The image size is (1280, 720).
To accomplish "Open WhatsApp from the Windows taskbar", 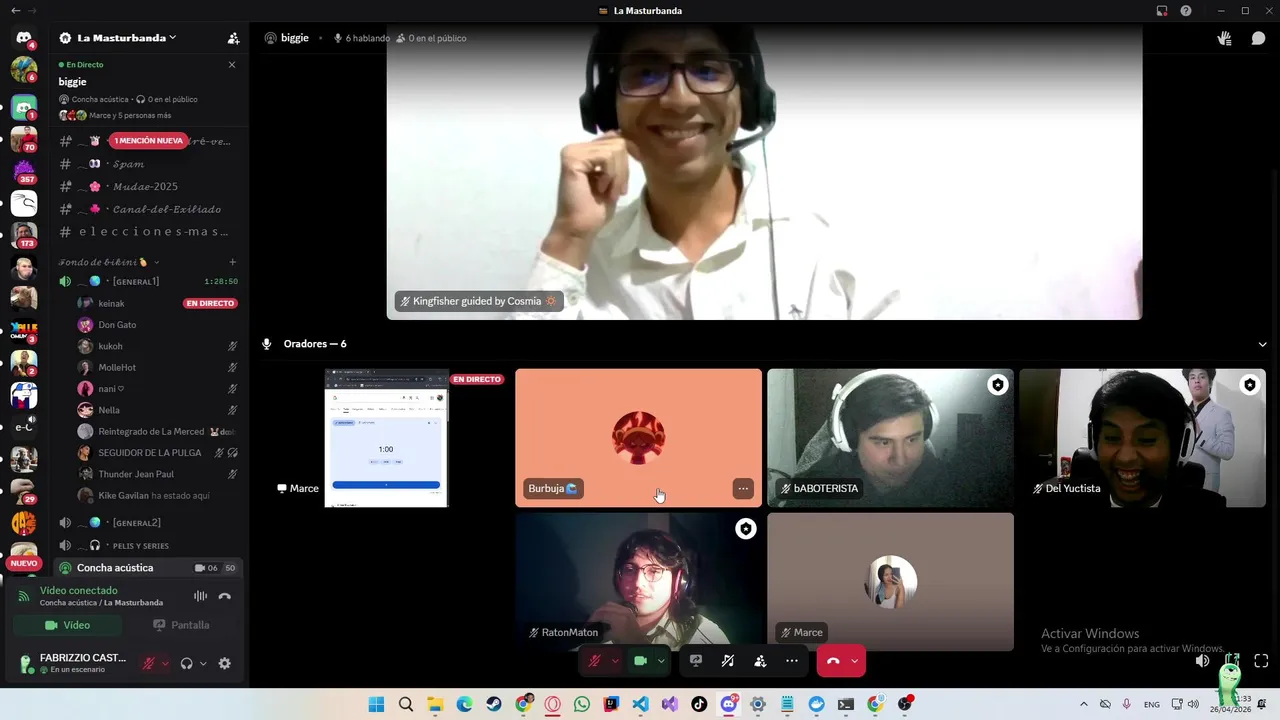I will click(x=582, y=704).
